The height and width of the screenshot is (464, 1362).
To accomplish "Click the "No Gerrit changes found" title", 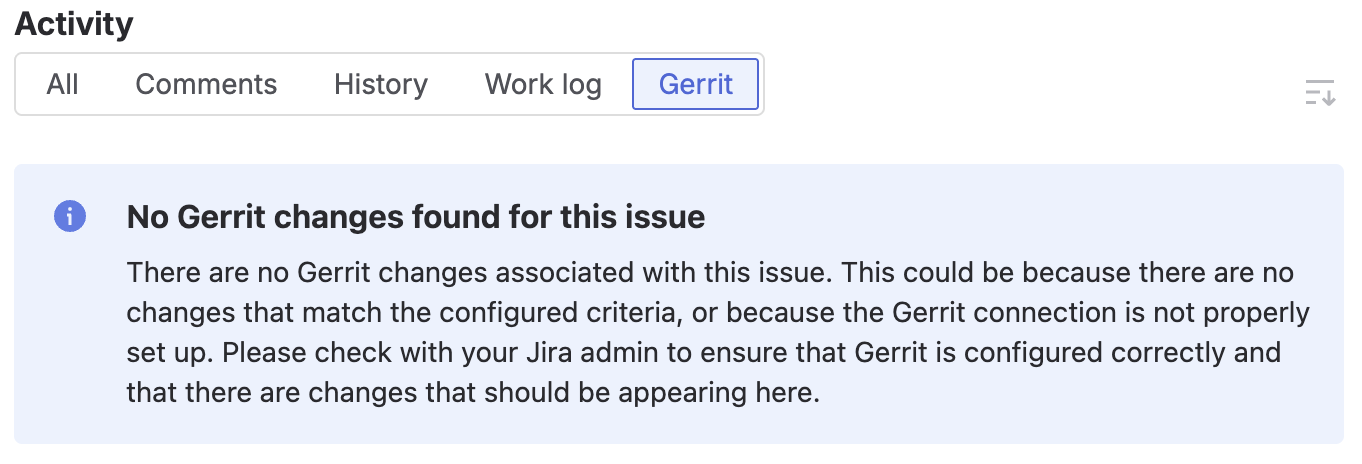I will (x=416, y=217).
